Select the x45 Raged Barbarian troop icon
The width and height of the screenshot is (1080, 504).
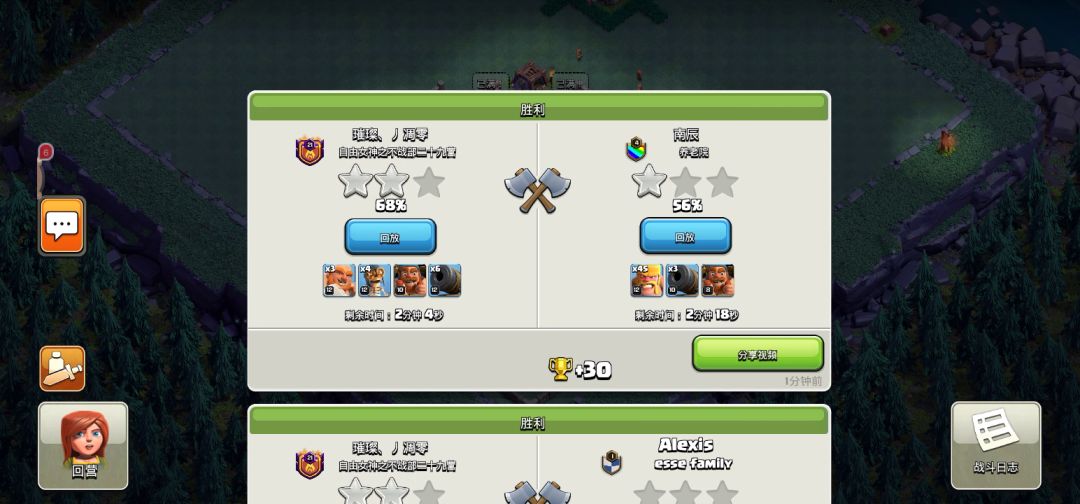[x=647, y=280]
